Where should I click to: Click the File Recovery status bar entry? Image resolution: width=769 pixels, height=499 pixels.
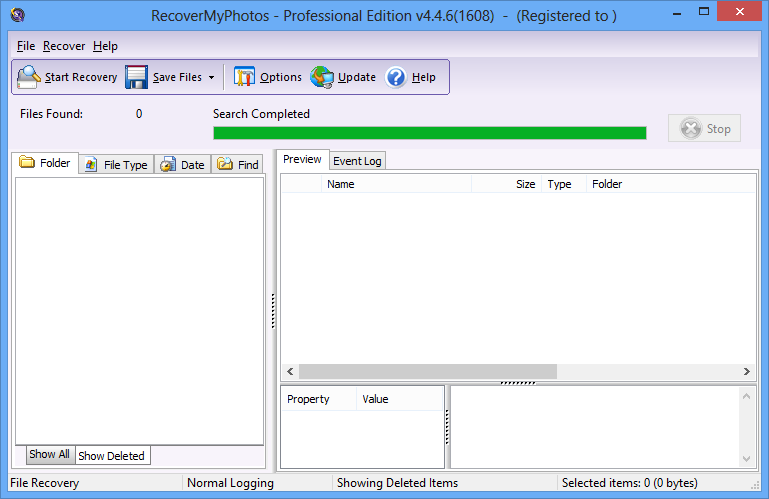[x=45, y=483]
